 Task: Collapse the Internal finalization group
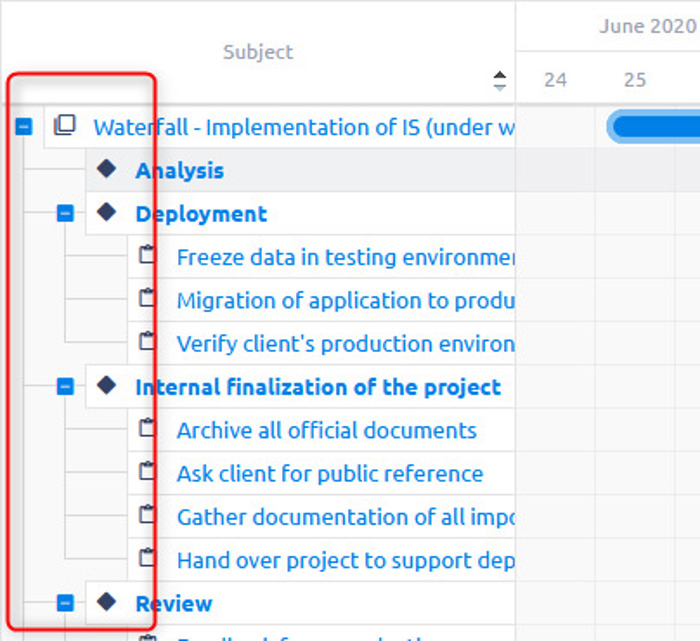click(x=65, y=386)
